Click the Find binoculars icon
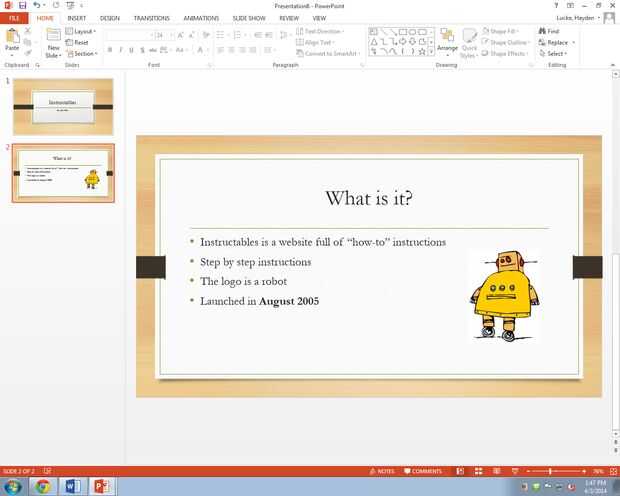The width and height of the screenshot is (620, 496). 542,31
